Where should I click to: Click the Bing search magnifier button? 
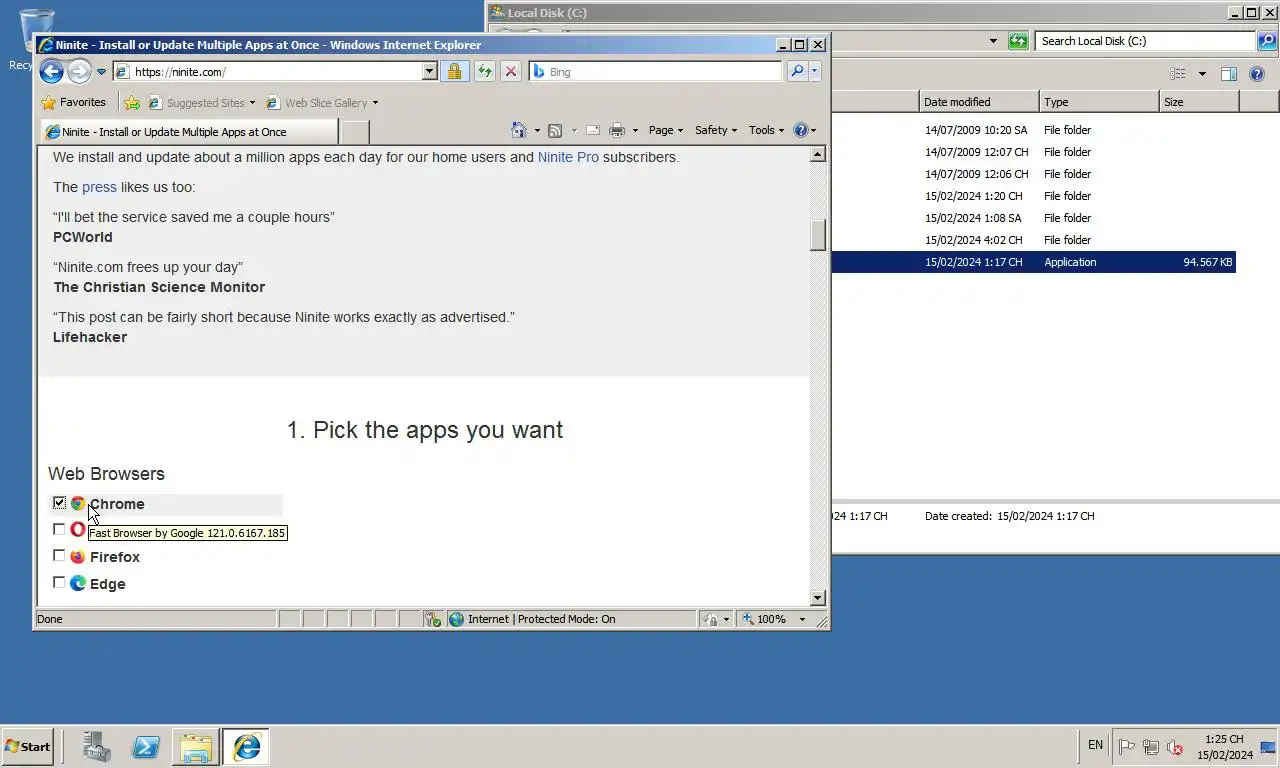[797, 71]
